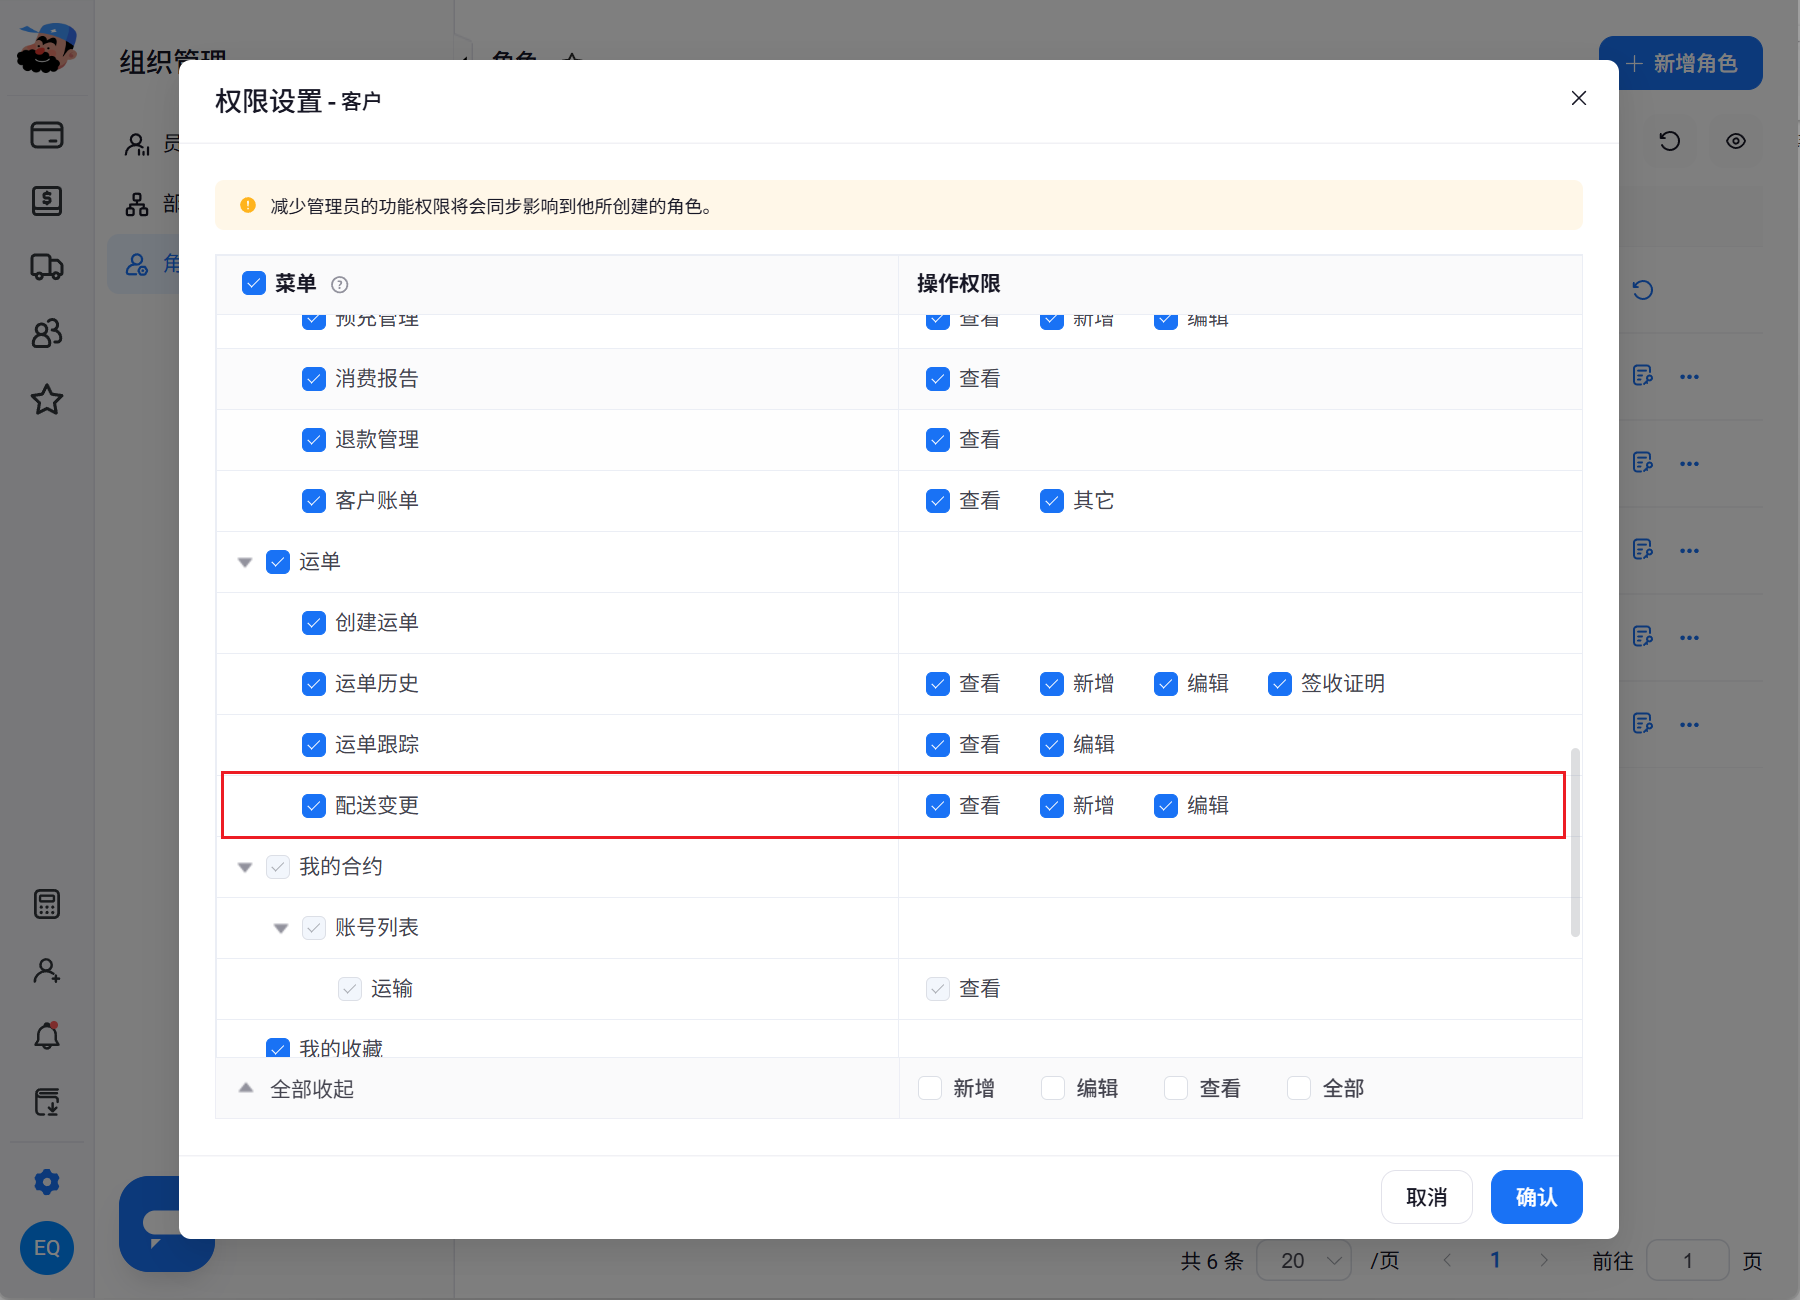Open the notification bell icon
The image size is (1800, 1300).
(47, 1036)
